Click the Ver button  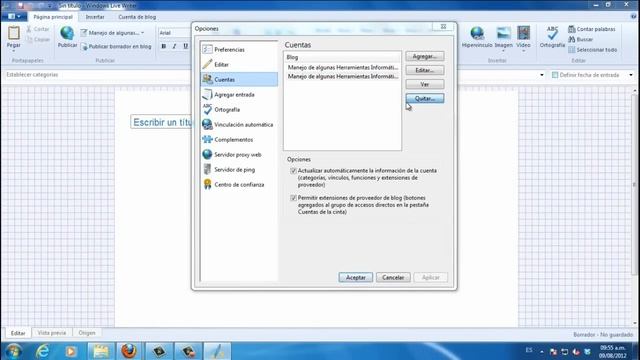(x=424, y=84)
